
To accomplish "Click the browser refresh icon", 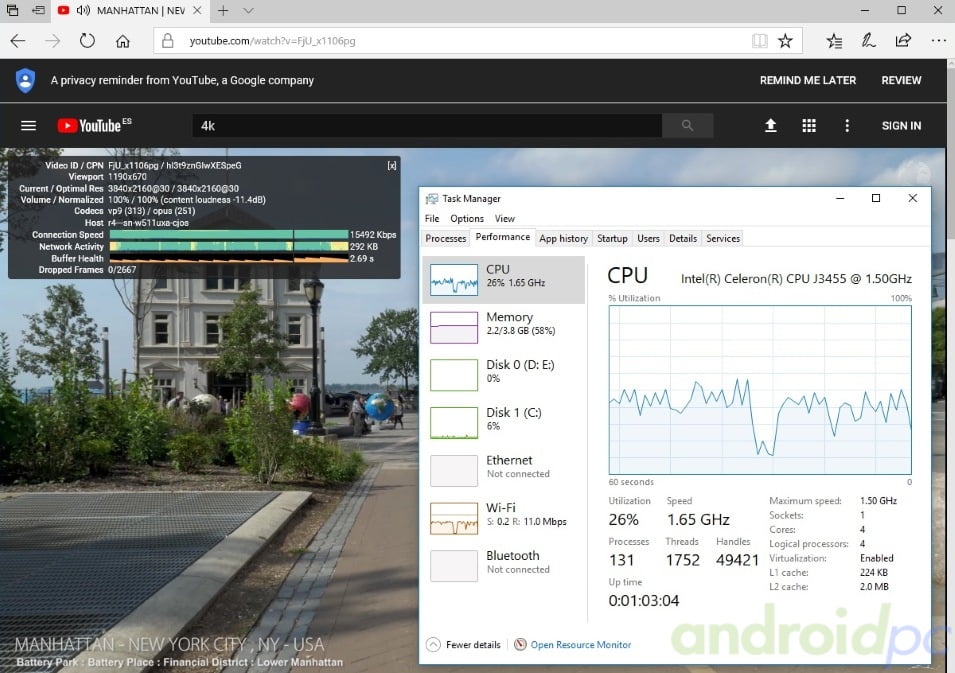I will pyautogui.click(x=87, y=41).
